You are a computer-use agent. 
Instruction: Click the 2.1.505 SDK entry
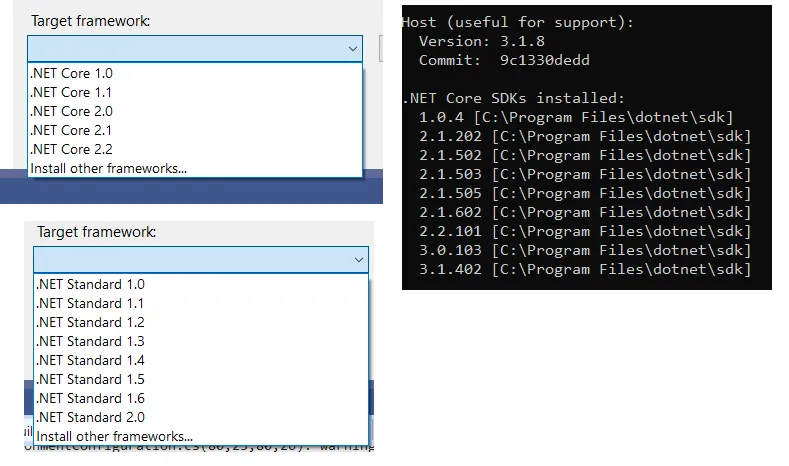(x=585, y=193)
